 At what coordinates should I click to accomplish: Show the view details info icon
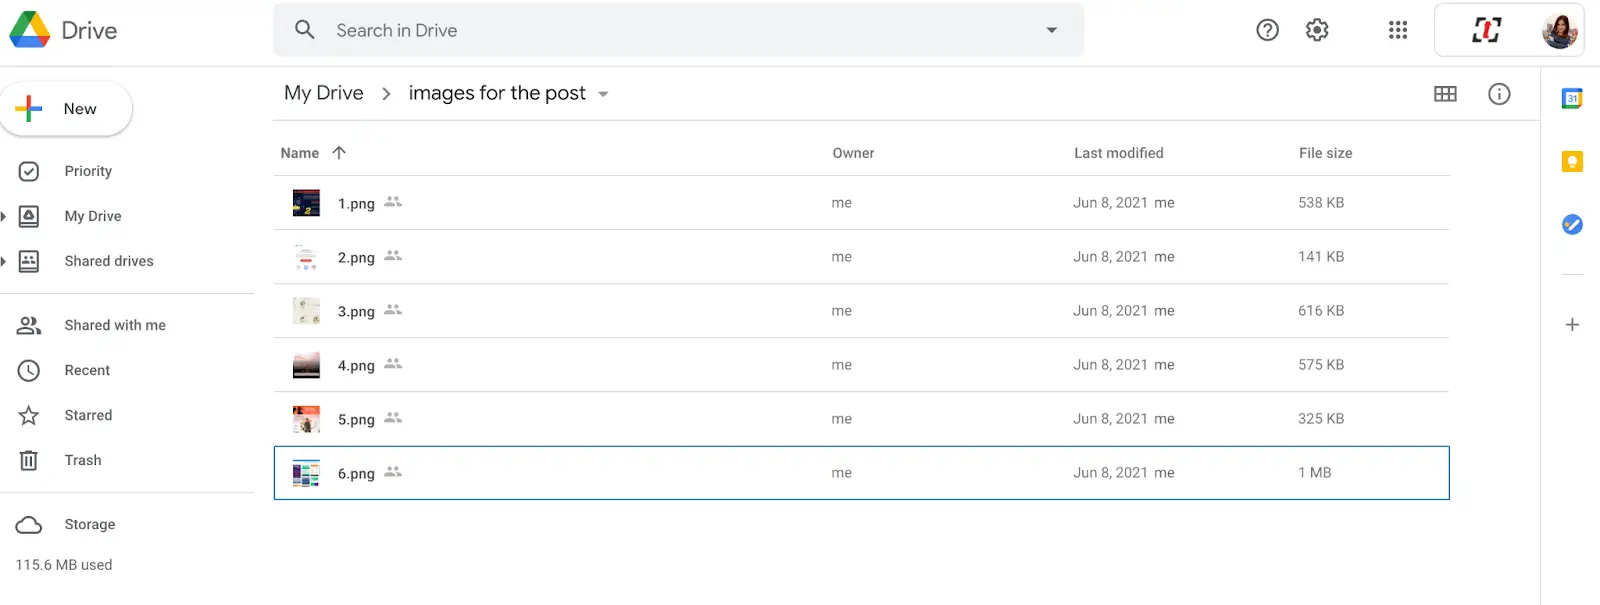[1499, 94]
